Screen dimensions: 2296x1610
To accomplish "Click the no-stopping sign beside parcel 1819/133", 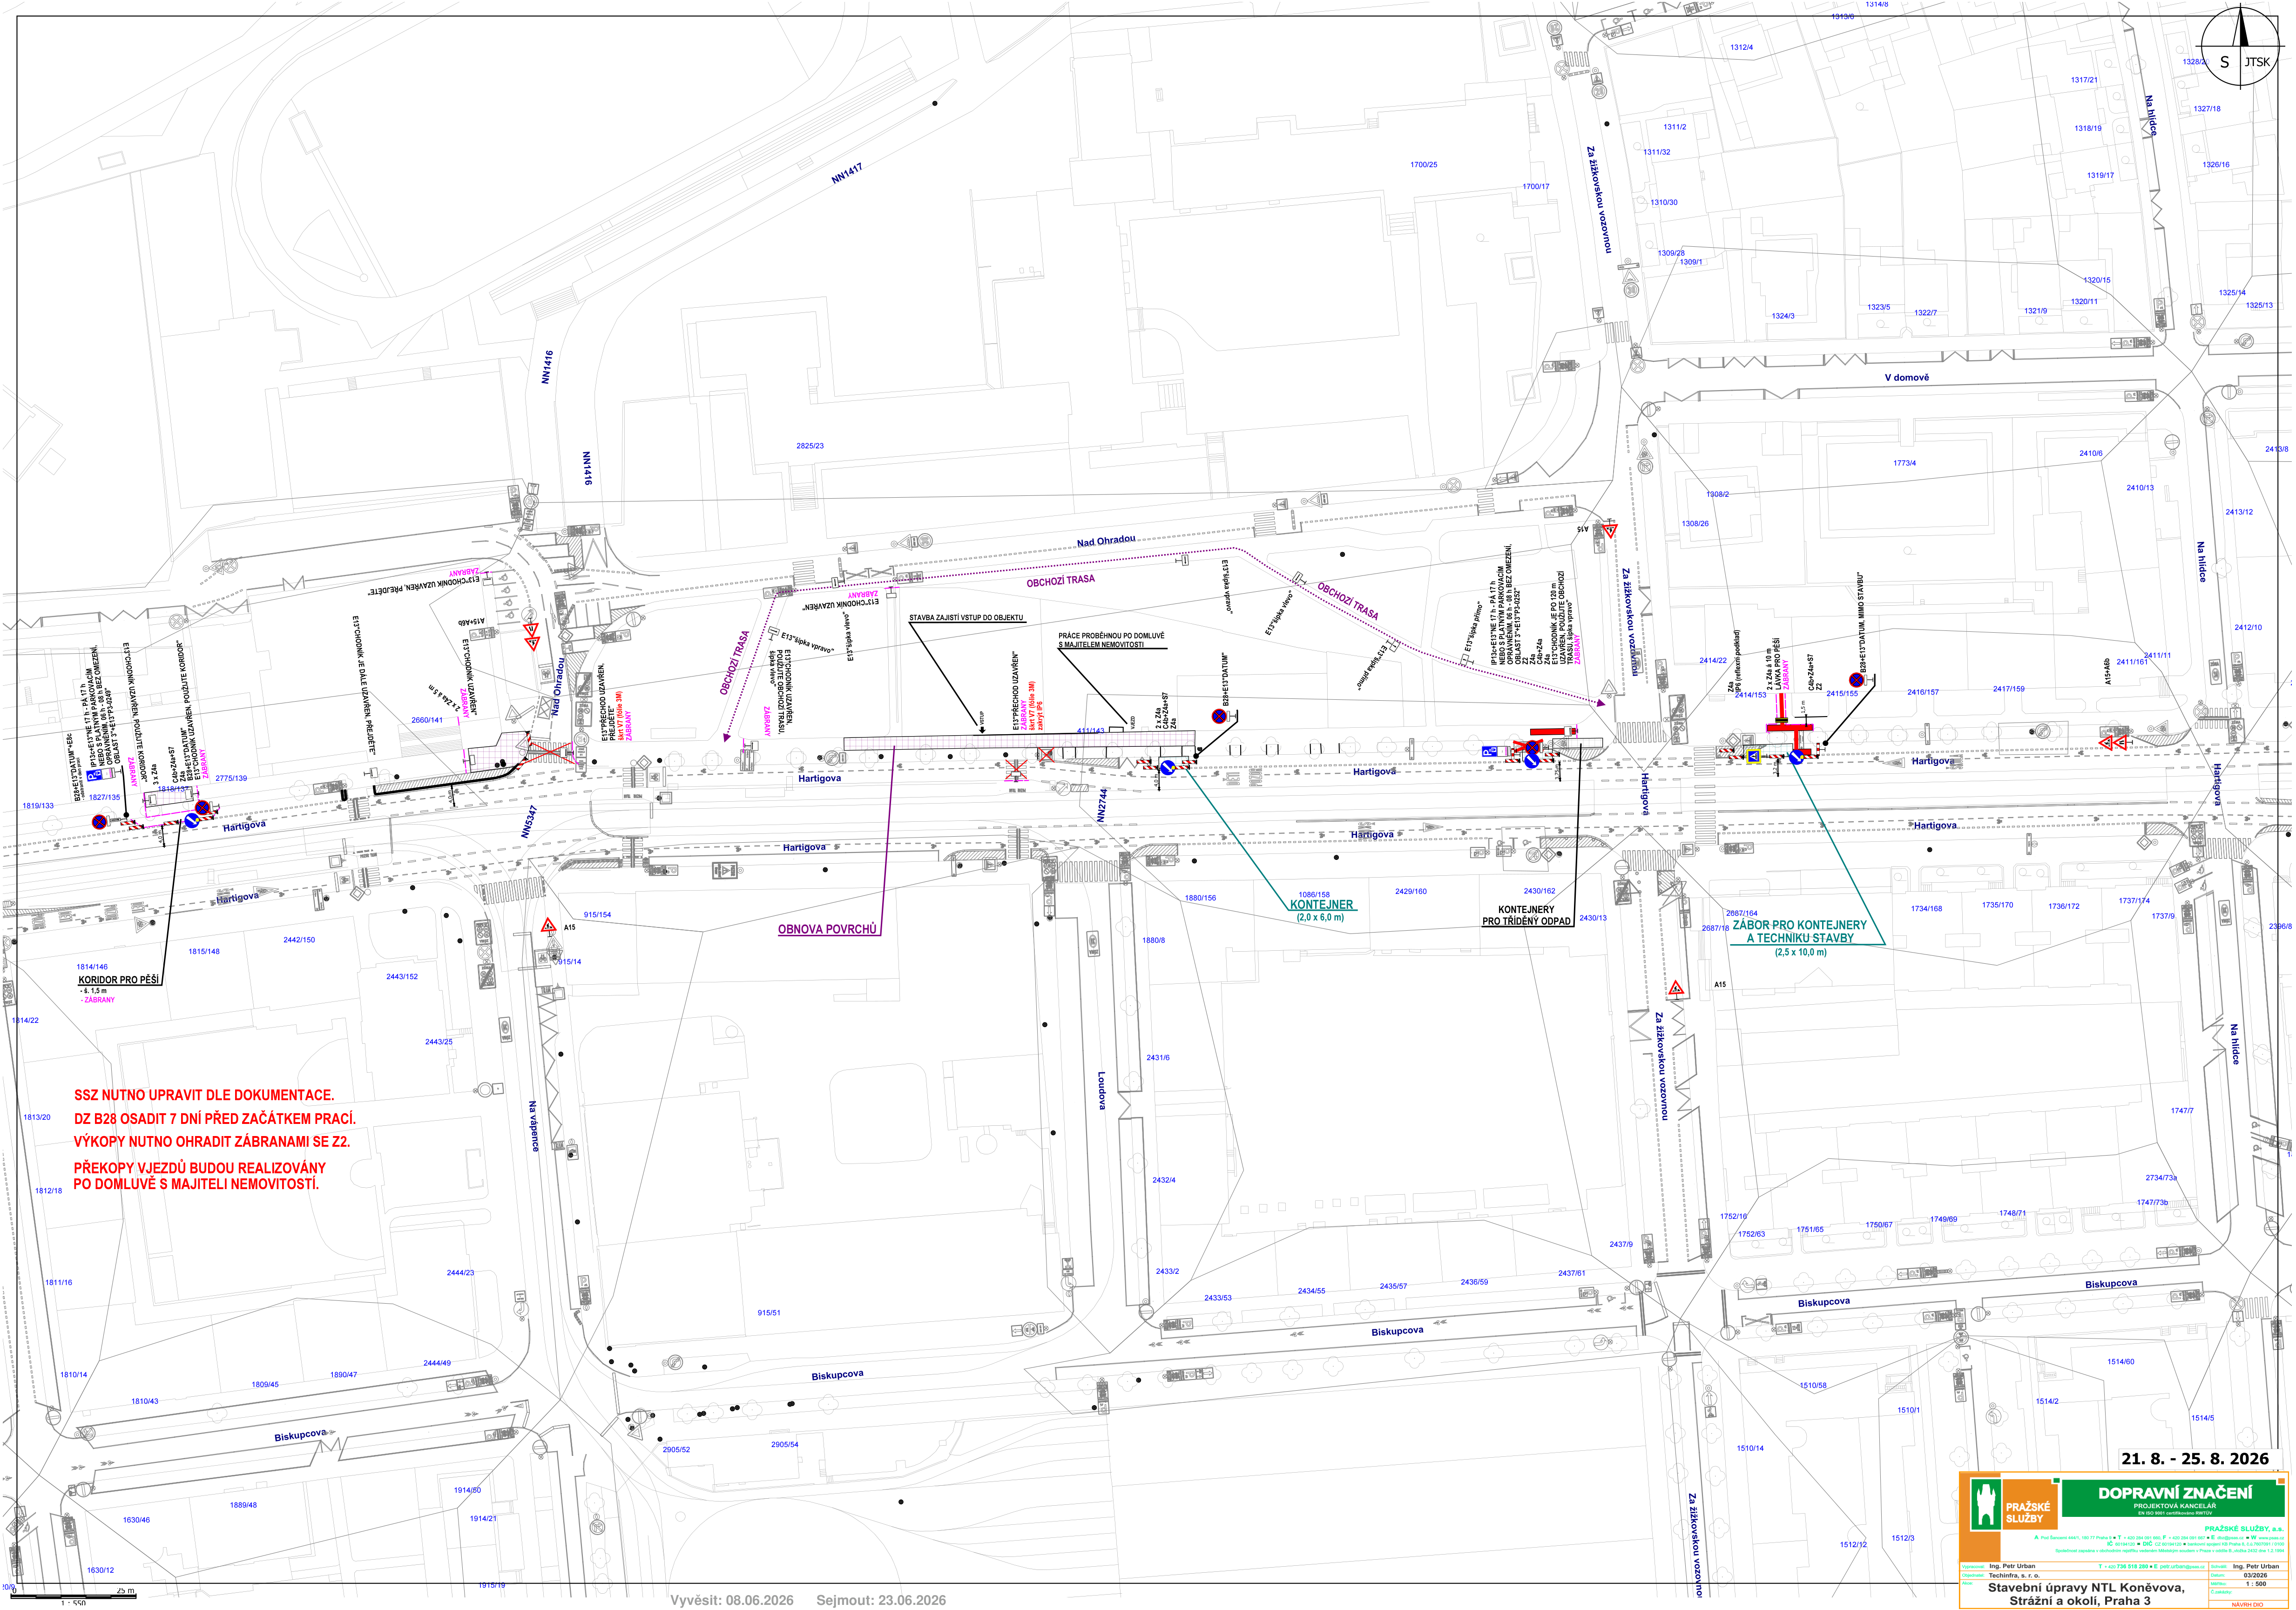I will [x=99, y=822].
